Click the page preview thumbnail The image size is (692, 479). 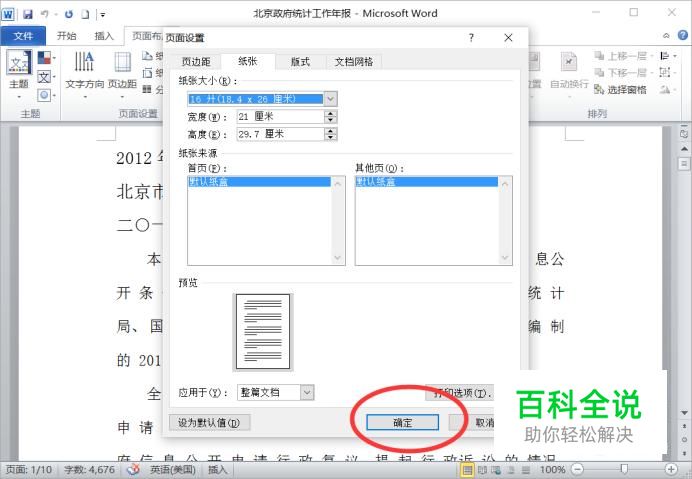point(263,331)
